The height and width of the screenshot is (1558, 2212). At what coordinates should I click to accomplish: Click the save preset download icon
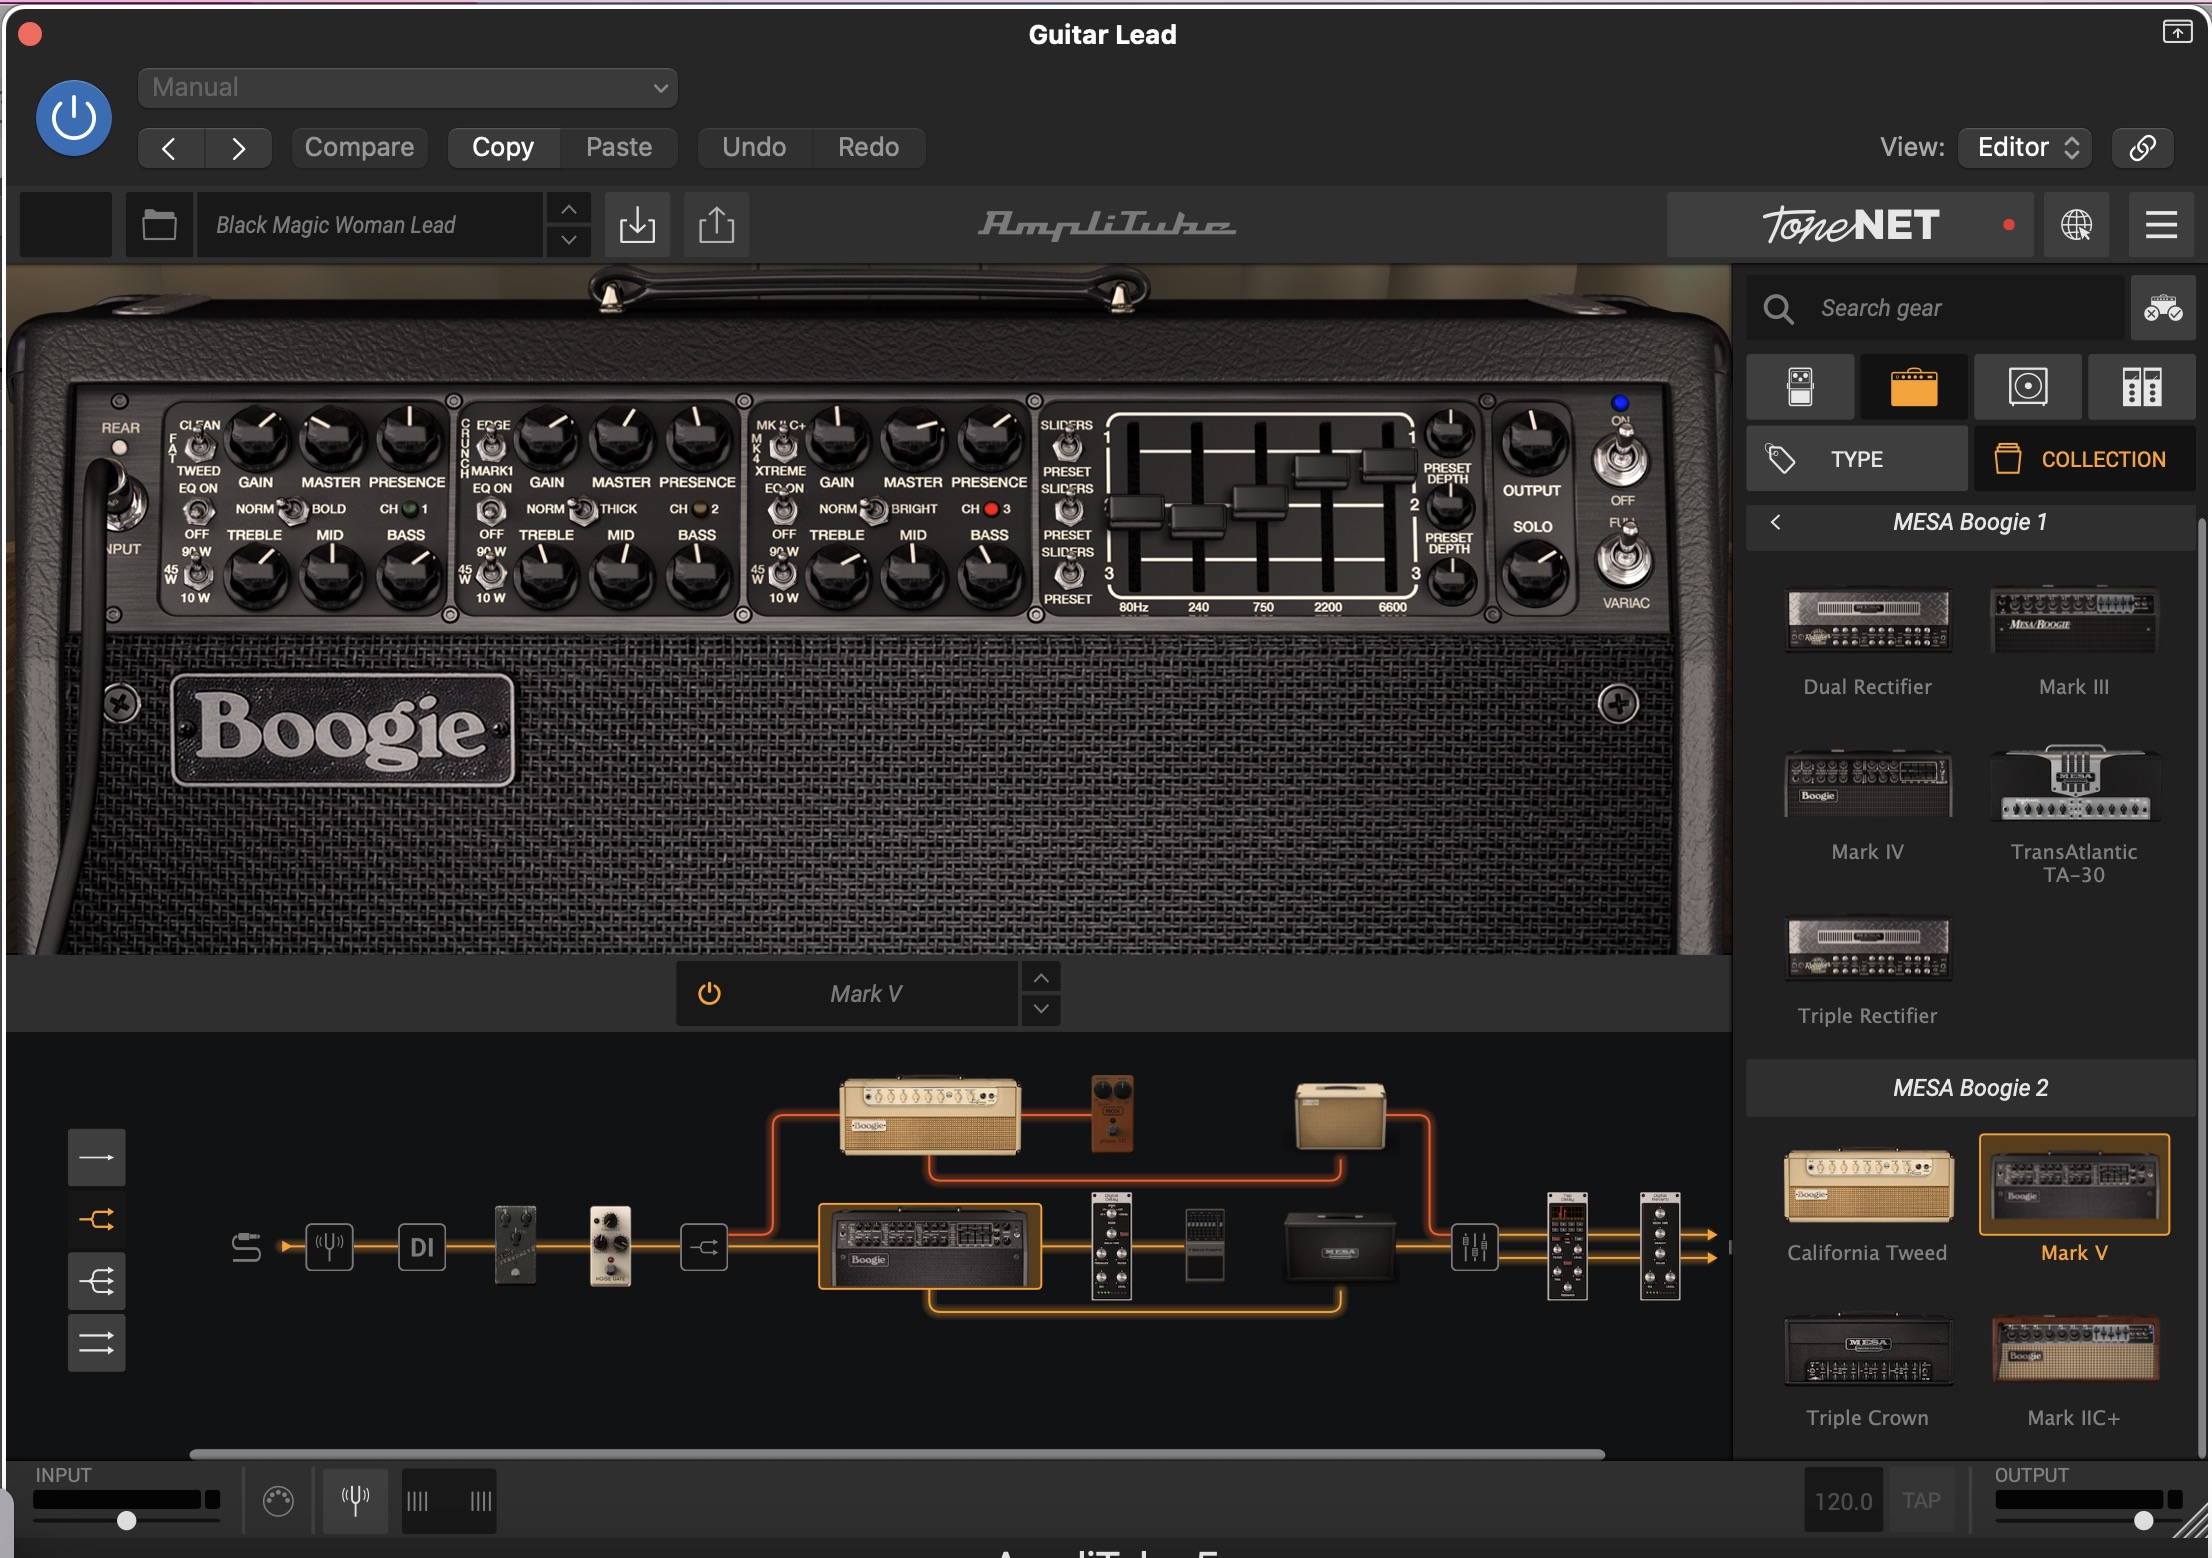pos(637,225)
